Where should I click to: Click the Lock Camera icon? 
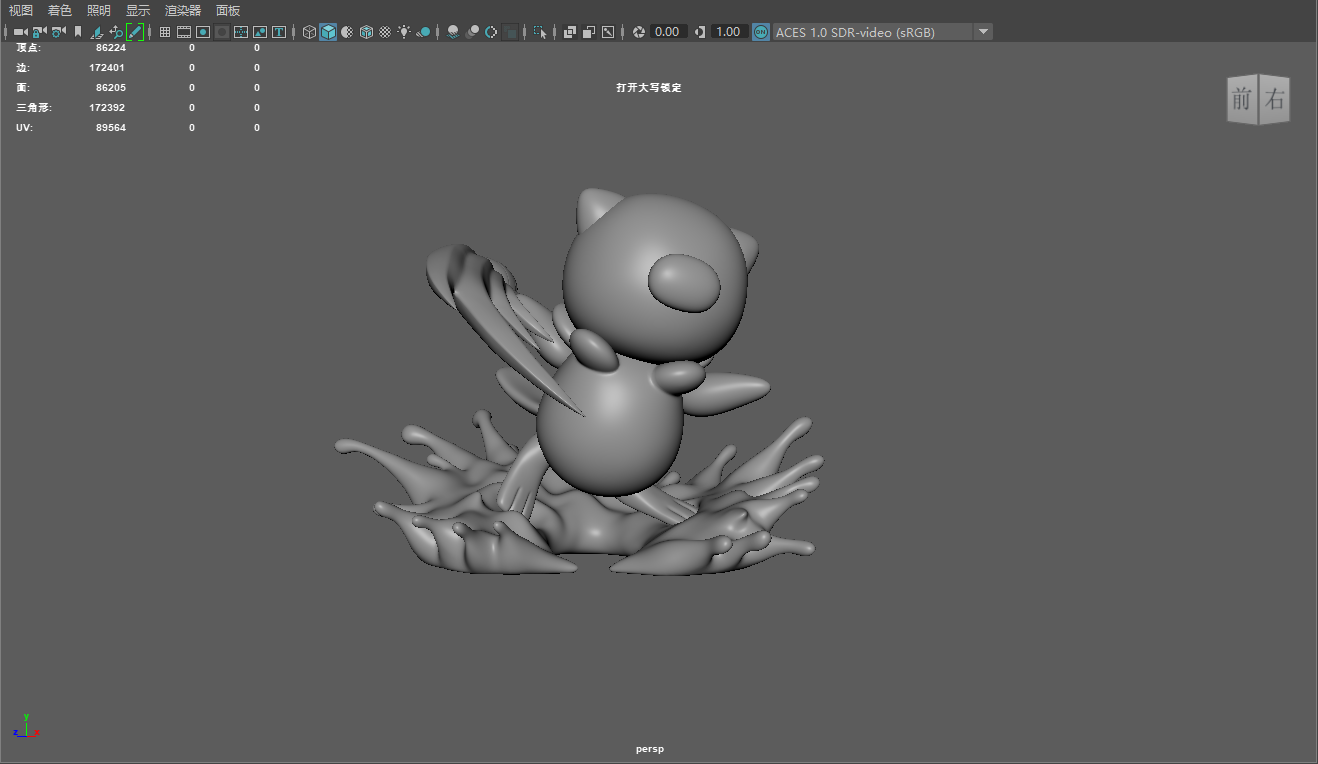coord(39,32)
